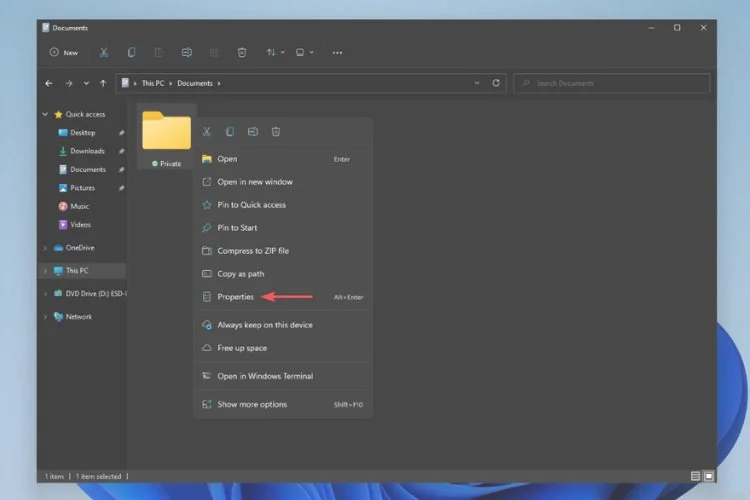Switch to large icons view in status bar
The image size is (750, 500).
(709, 476)
